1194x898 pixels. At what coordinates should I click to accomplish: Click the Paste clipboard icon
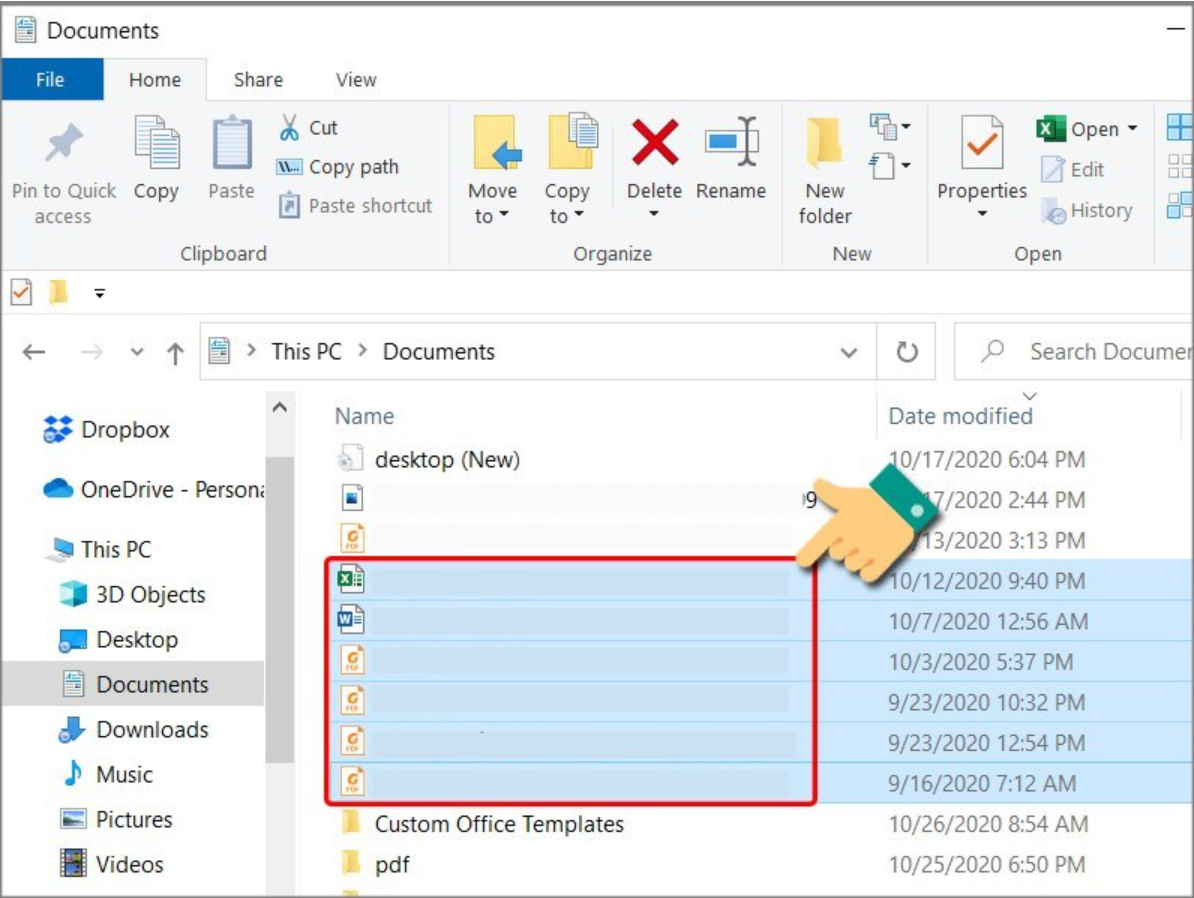click(x=231, y=142)
